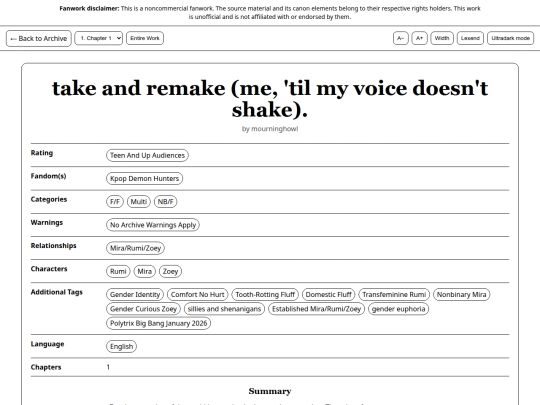Open the Domestic Fluff tag
540x405 pixels.
329,294
